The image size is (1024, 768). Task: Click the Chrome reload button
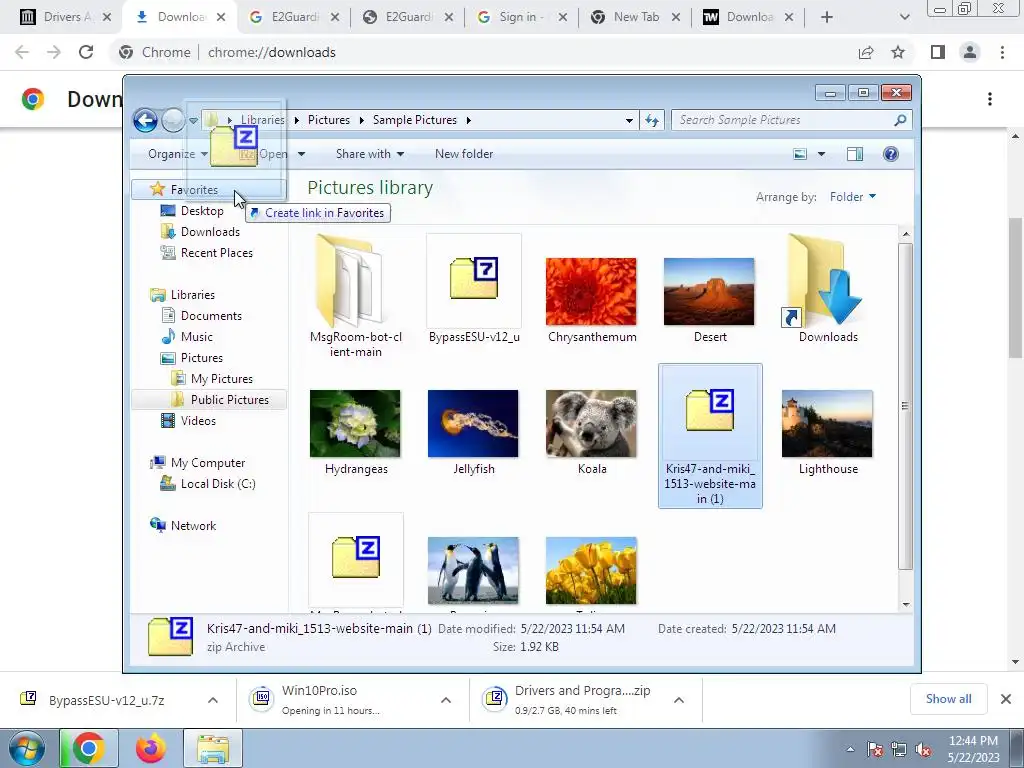click(x=86, y=52)
